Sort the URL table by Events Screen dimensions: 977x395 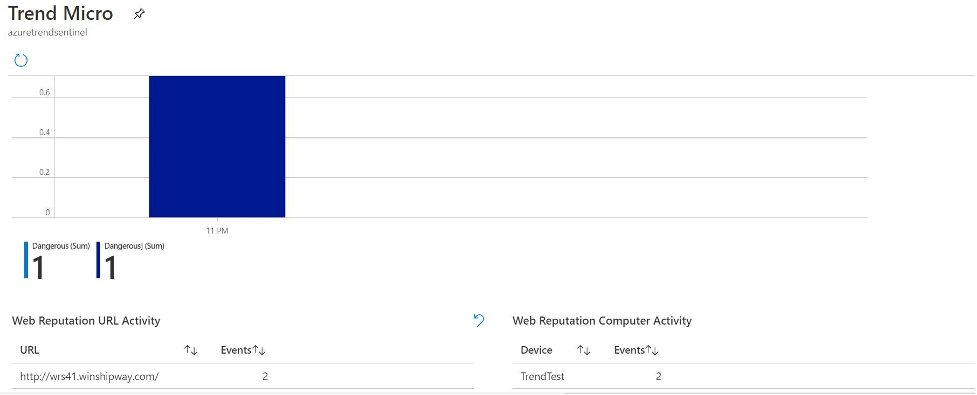point(259,351)
